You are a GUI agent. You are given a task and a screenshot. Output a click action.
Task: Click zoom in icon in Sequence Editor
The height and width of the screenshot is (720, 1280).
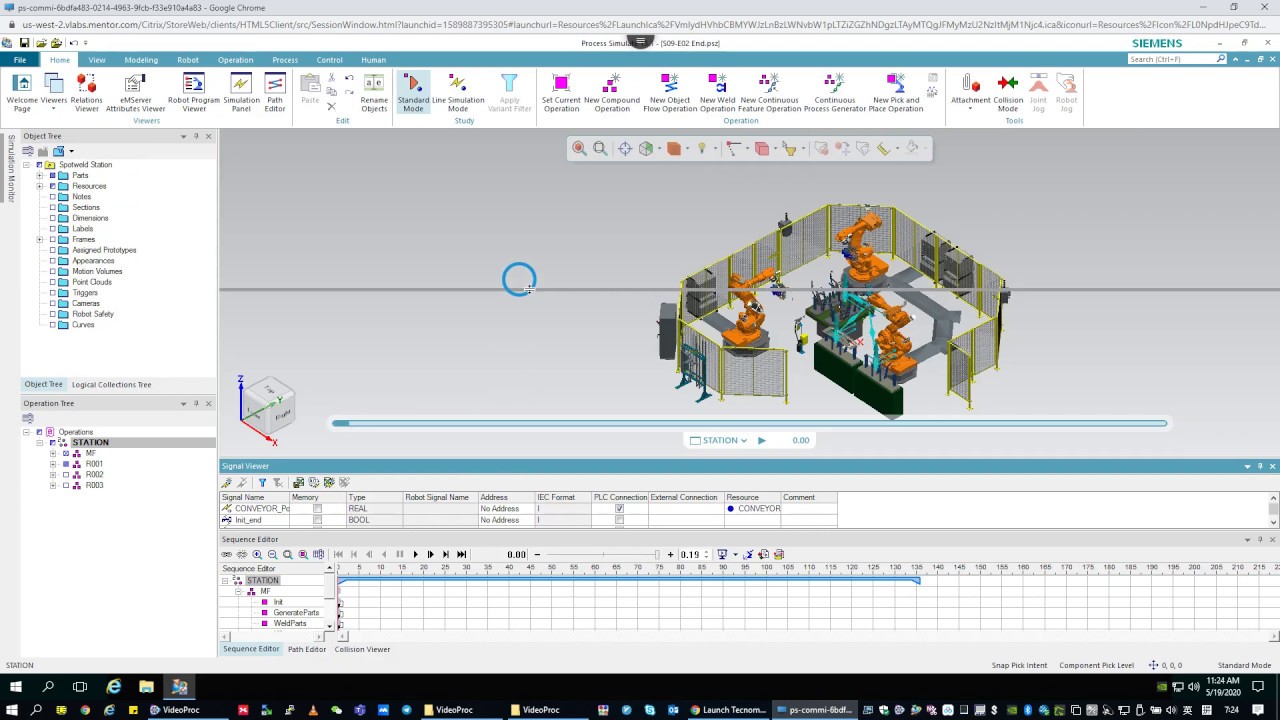(x=257, y=554)
